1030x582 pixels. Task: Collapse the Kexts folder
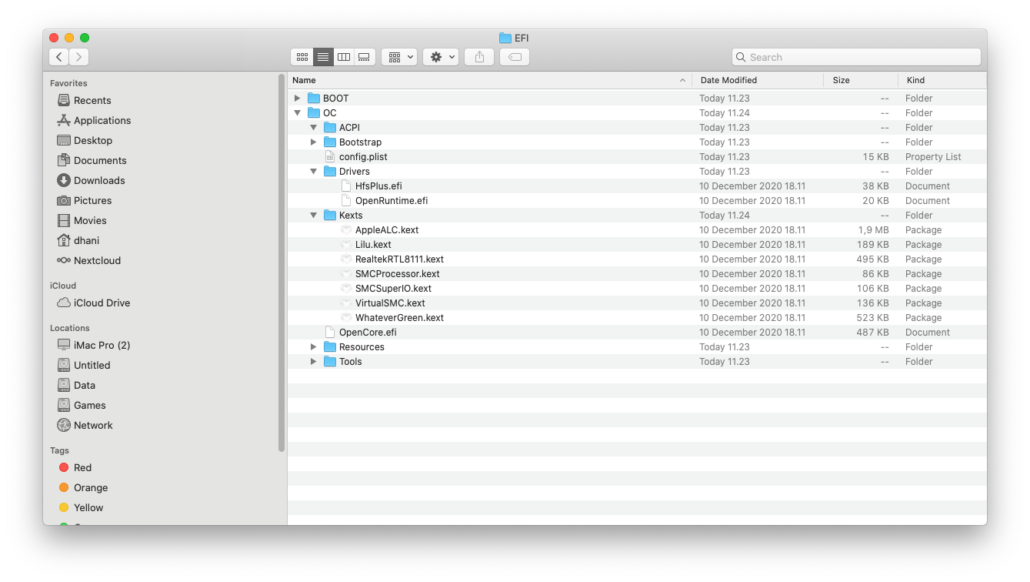[x=313, y=215]
